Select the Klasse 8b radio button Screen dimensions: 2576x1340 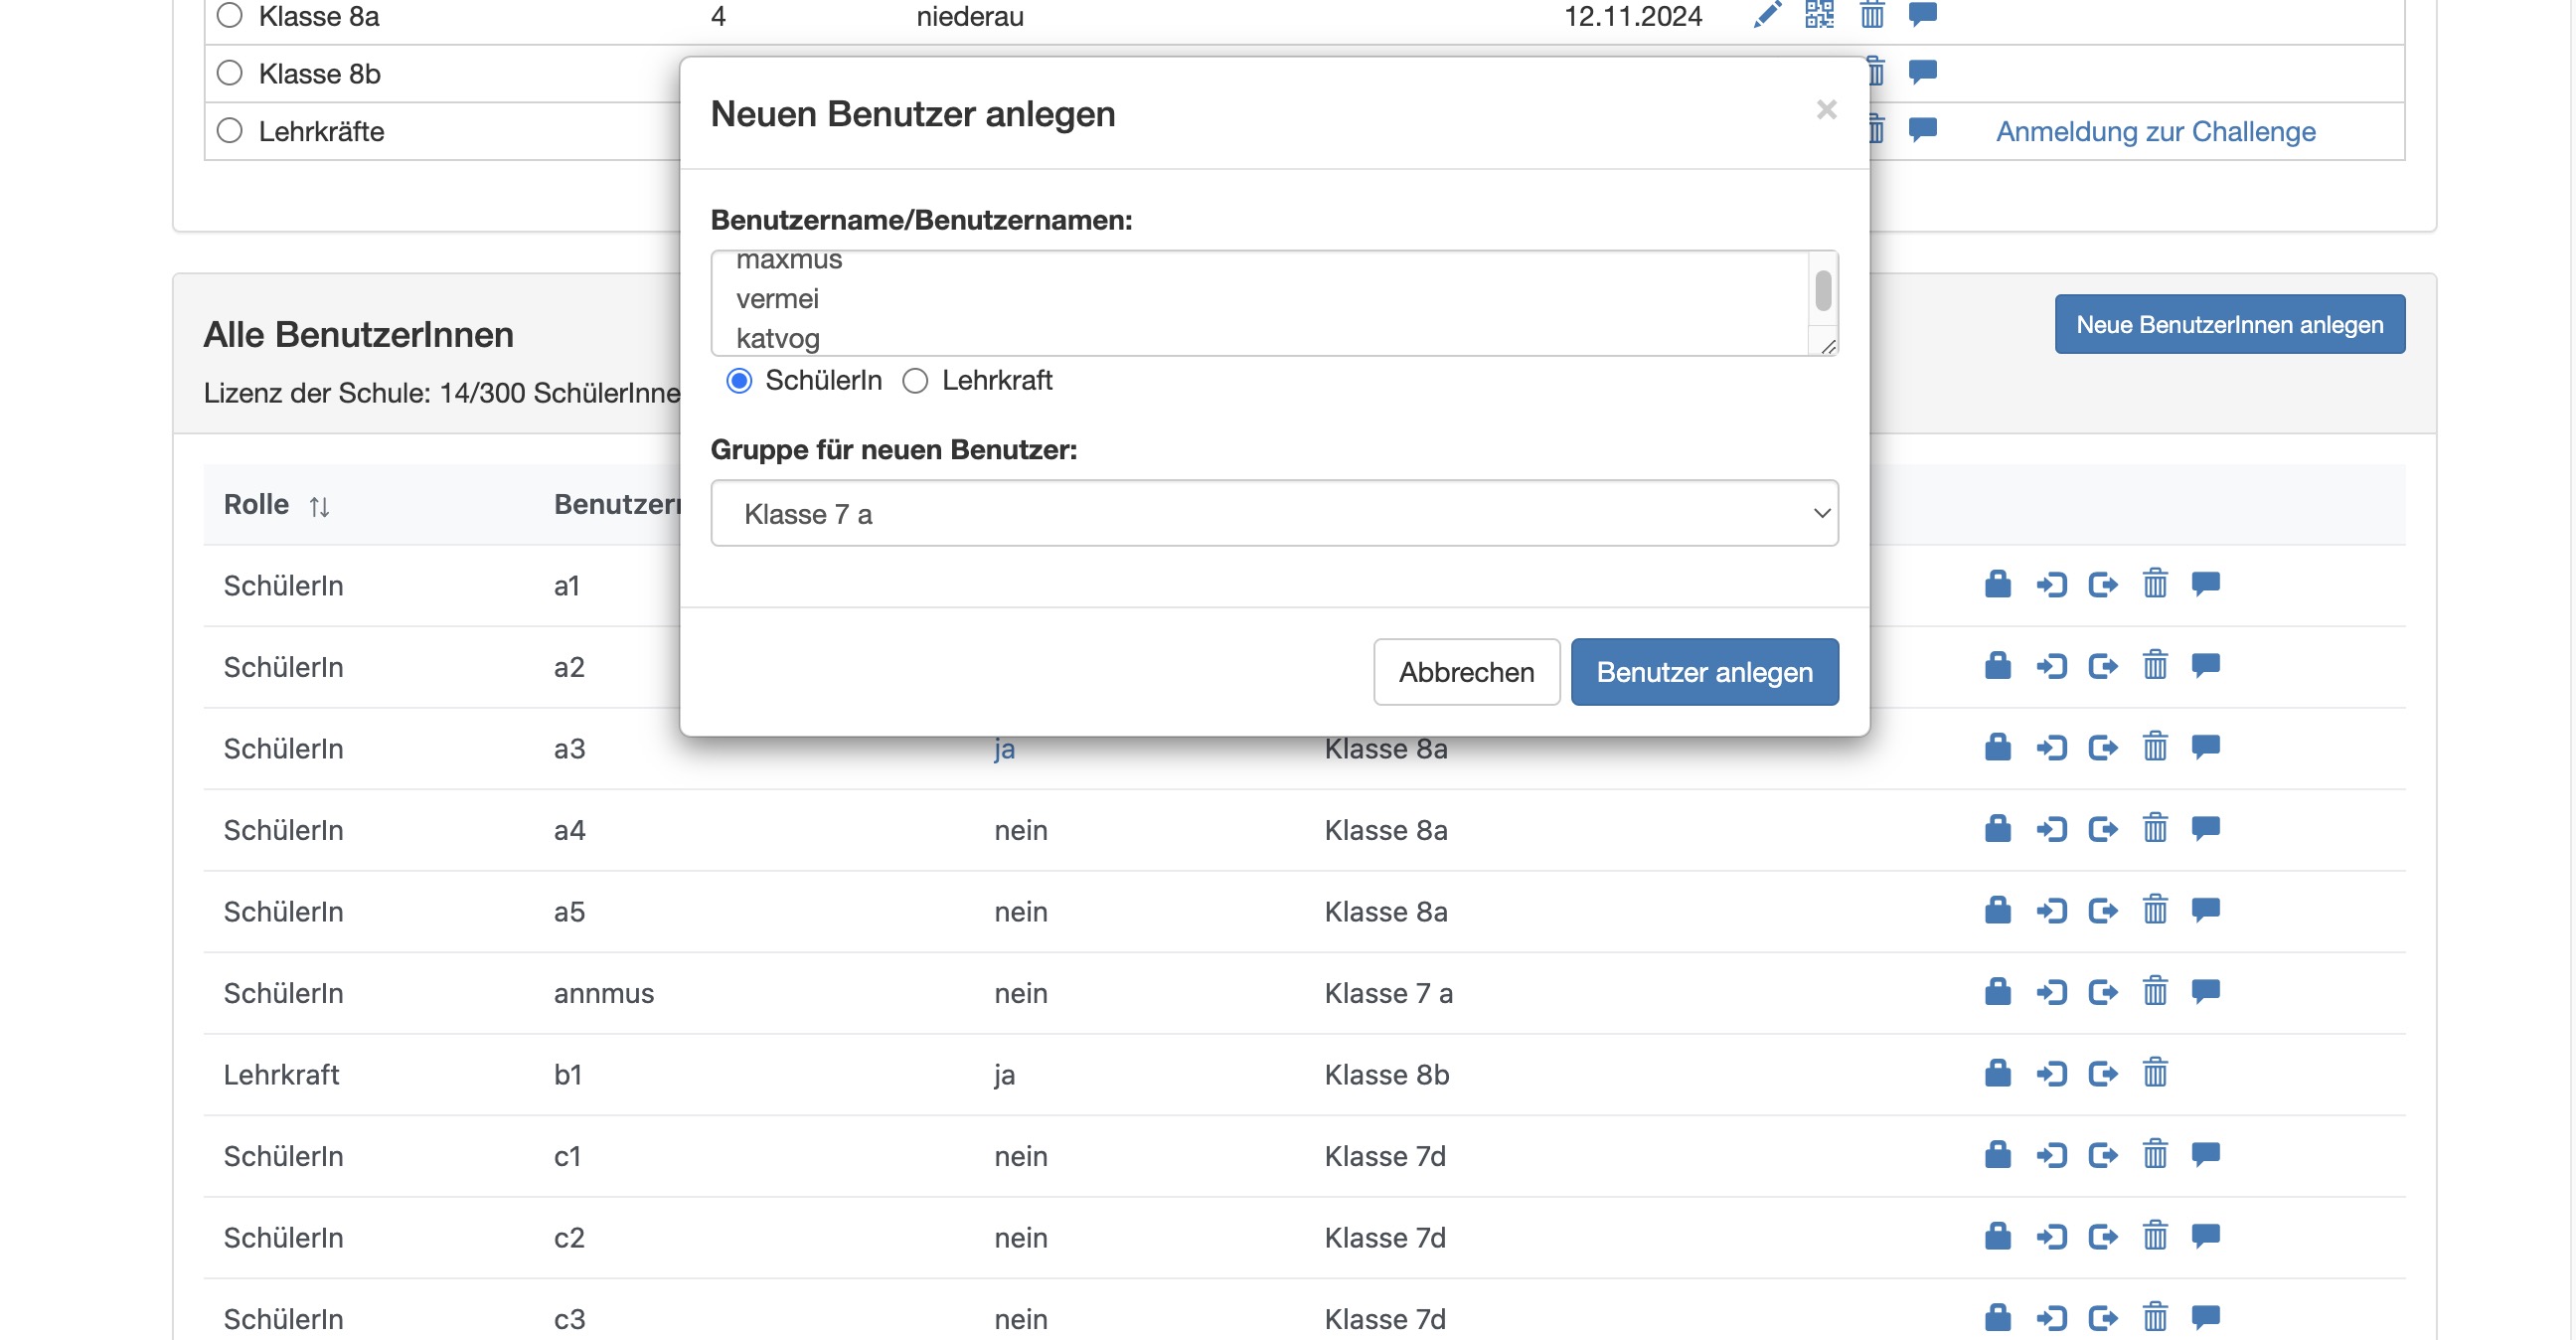pos(231,71)
